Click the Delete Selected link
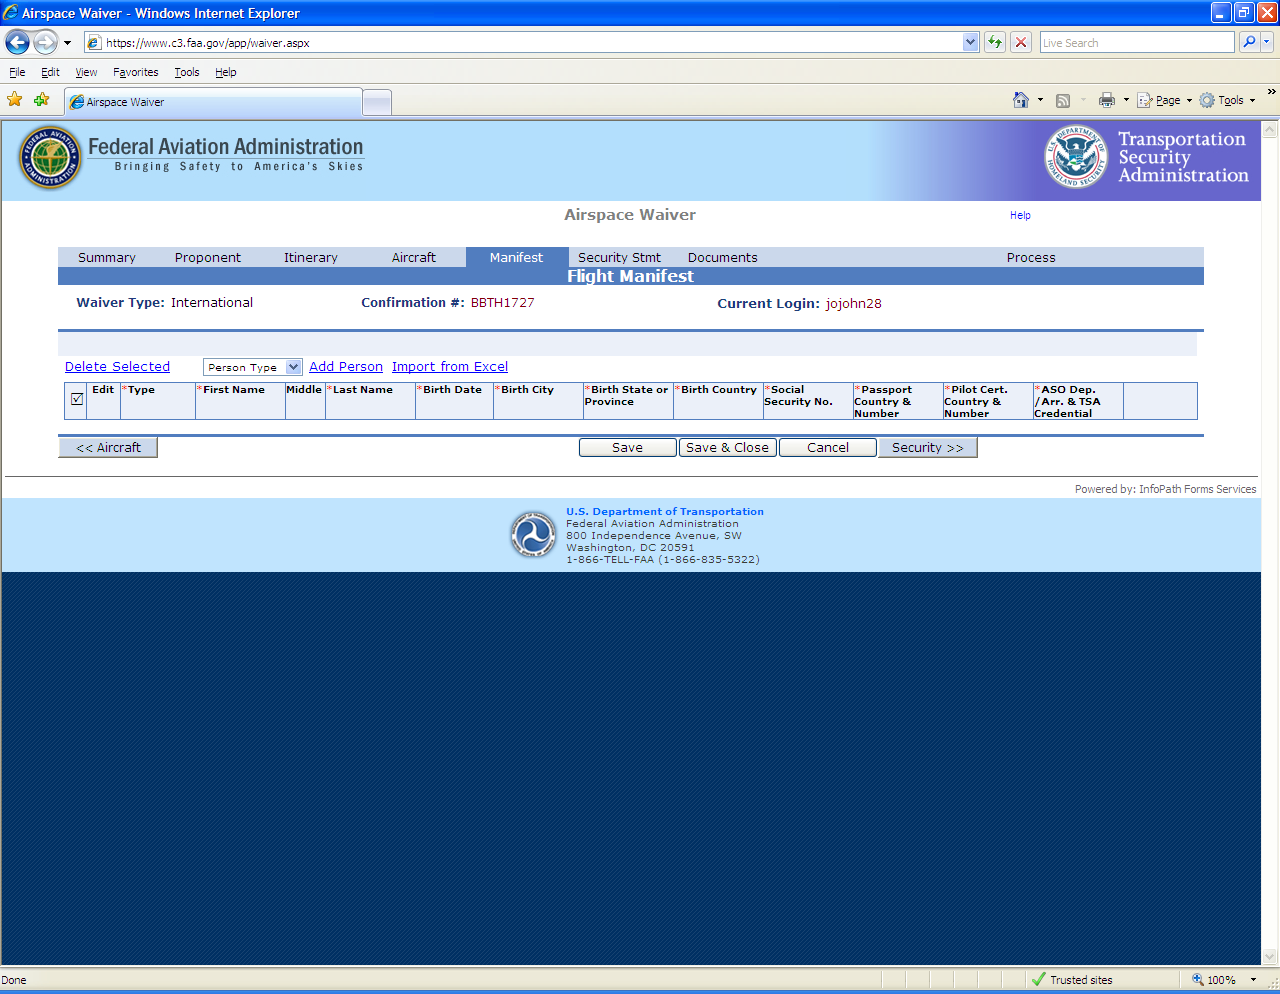Image resolution: width=1280 pixels, height=994 pixels. (x=117, y=367)
